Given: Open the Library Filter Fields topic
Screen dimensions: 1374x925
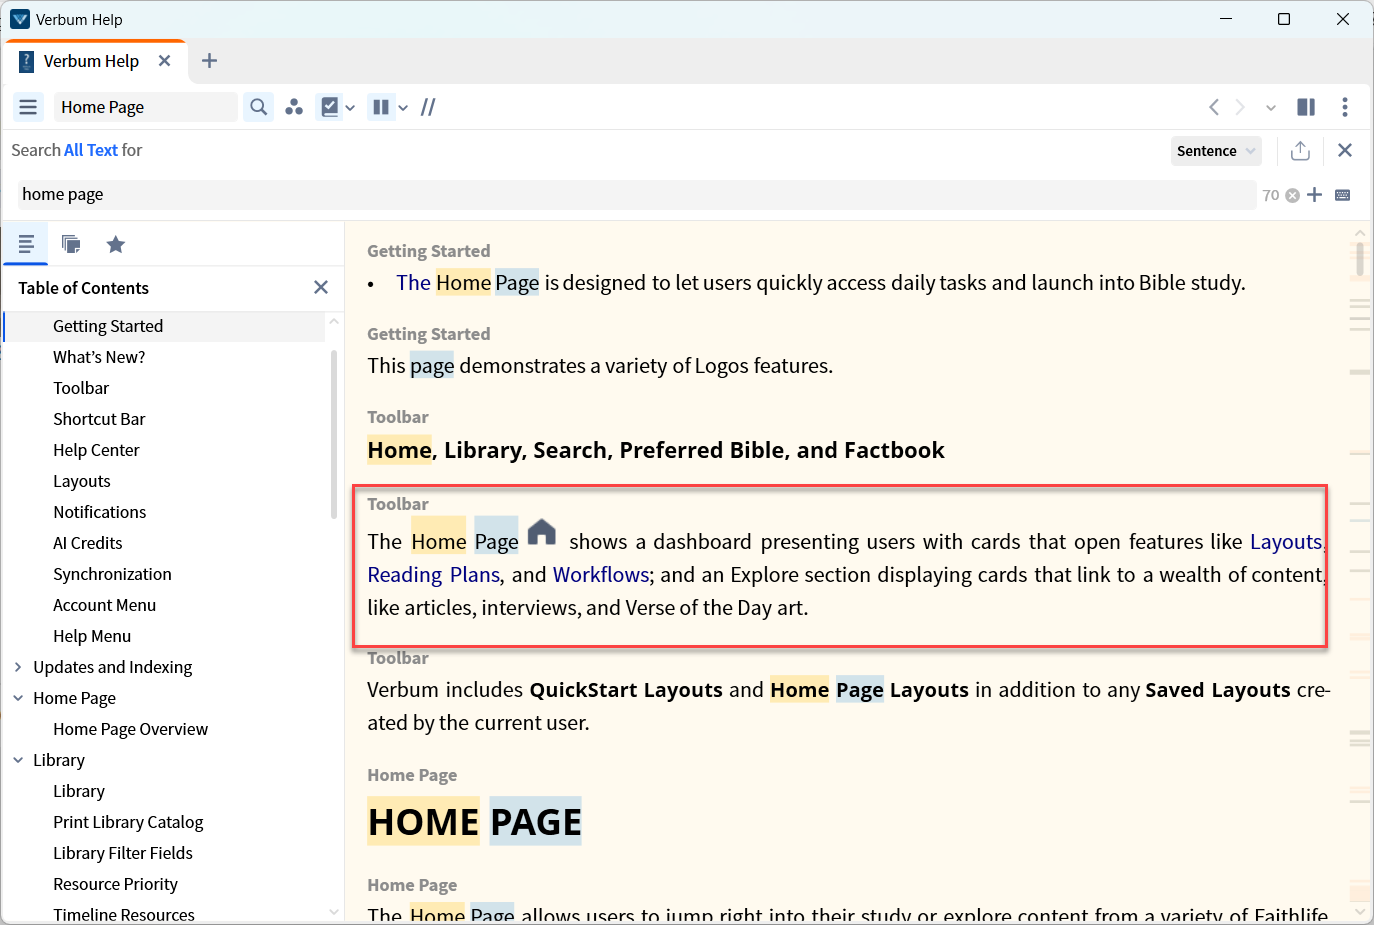Looking at the screenshot, I should [123, 853].
